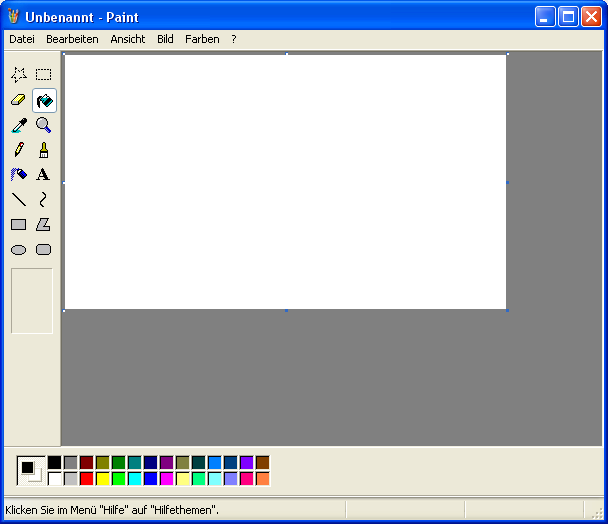Pick the pure blue color swatch

click(x=151, y=479)
